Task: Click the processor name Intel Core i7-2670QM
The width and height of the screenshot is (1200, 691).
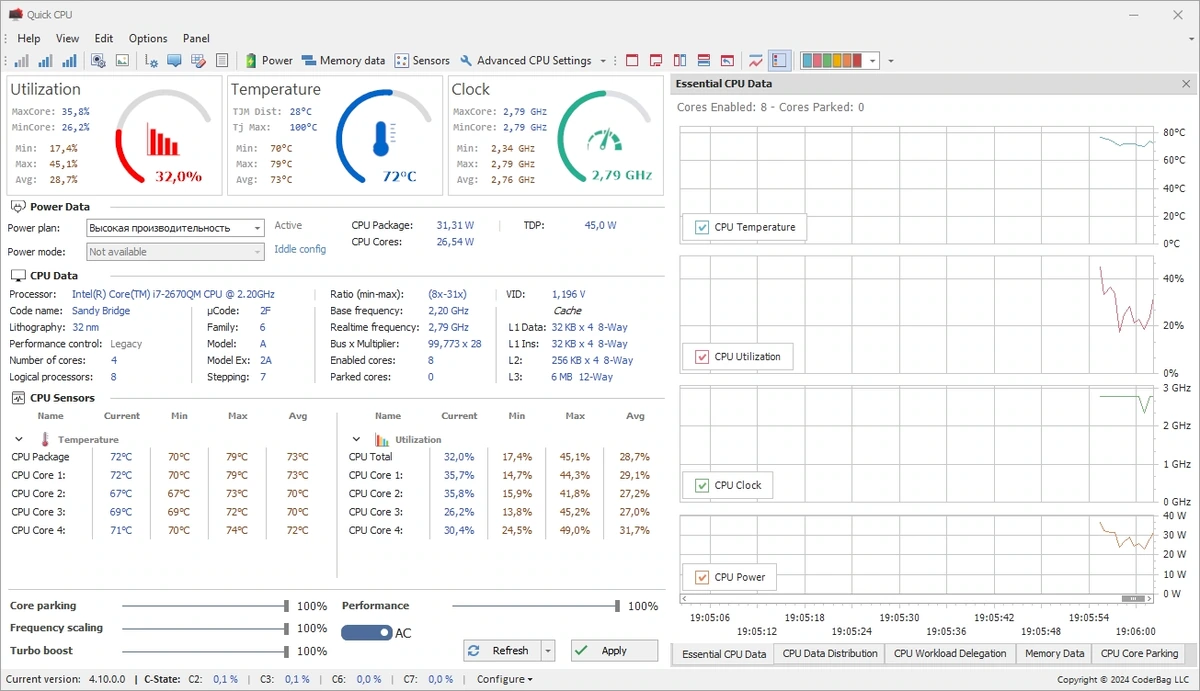Action: 173,295
